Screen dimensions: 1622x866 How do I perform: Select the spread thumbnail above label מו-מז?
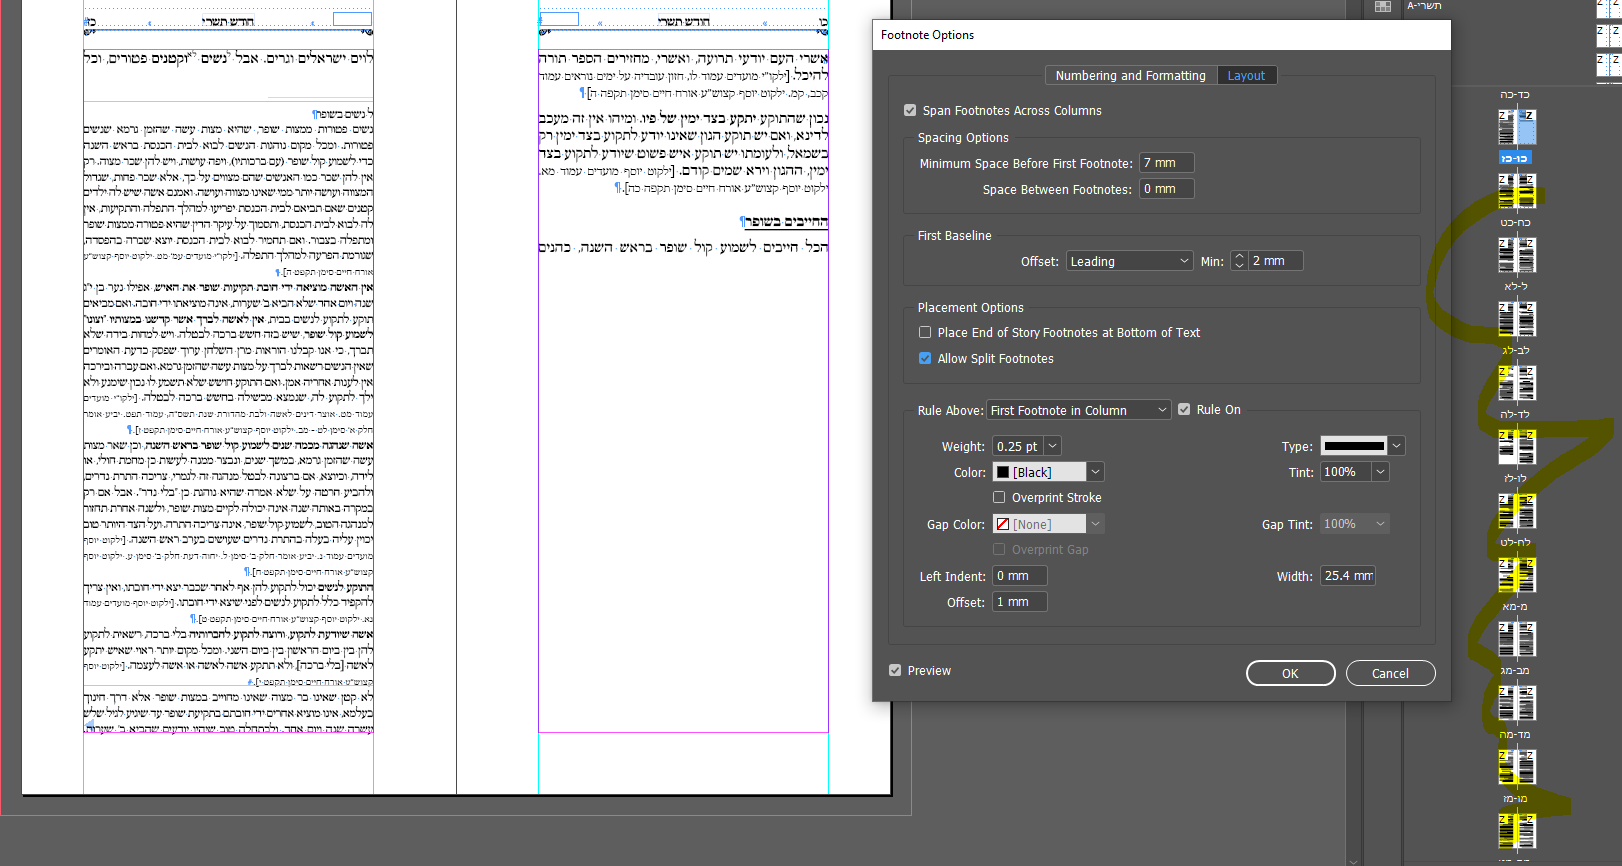(x=1516, y=768)
